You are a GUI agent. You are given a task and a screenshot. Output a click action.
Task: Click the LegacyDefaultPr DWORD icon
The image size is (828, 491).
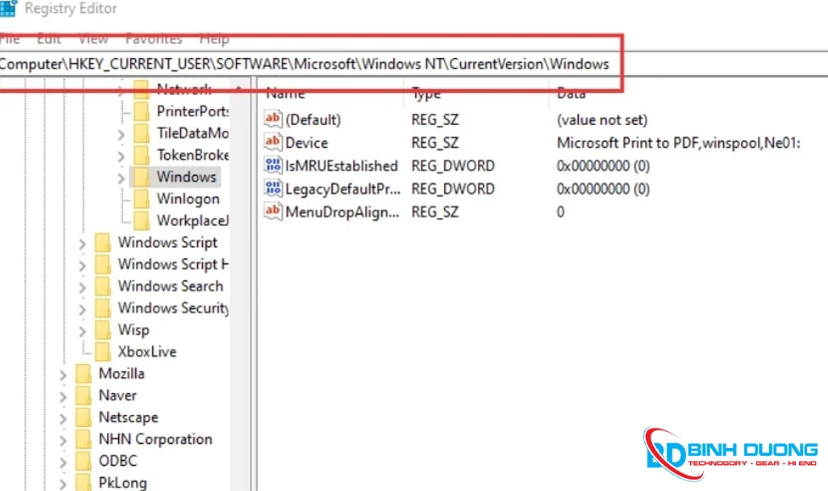click(273, 188)
